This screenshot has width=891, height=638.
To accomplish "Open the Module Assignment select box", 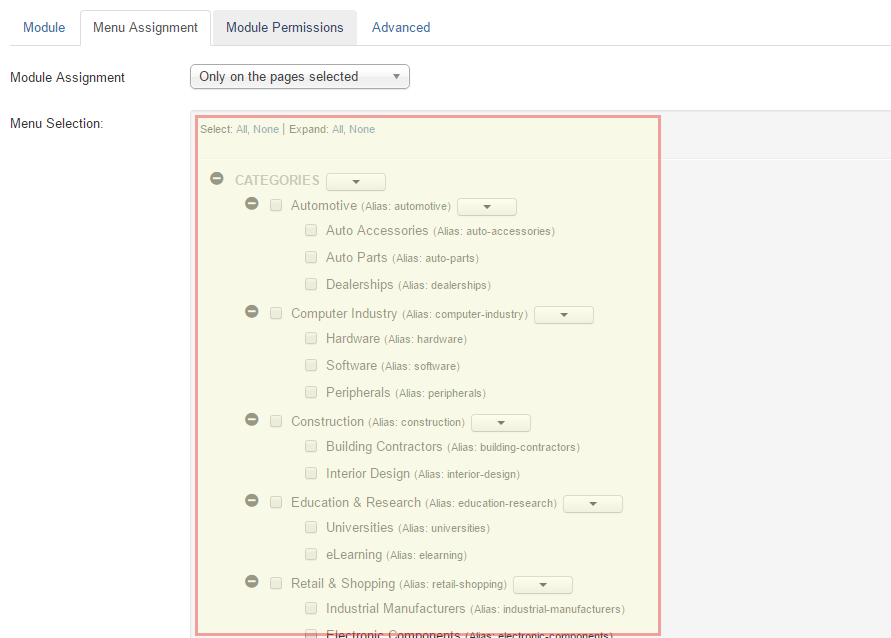I will tap(299, 77).
